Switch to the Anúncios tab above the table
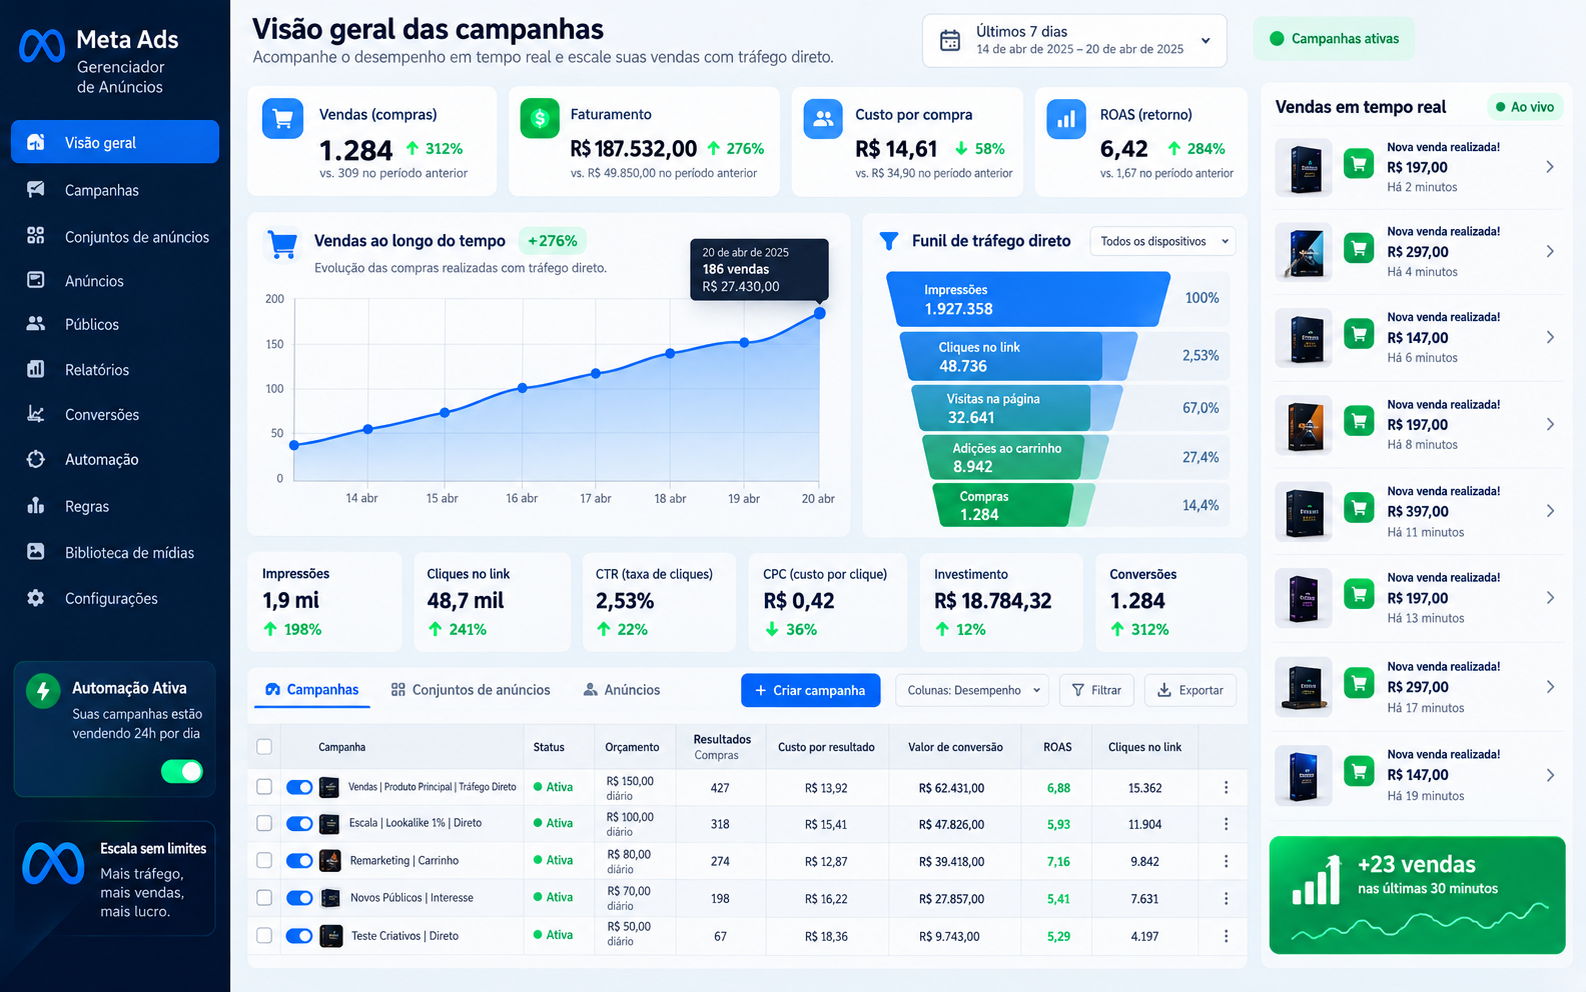Screen dimensions: 1586x992 pyautogui.click(x=621, y=690)
